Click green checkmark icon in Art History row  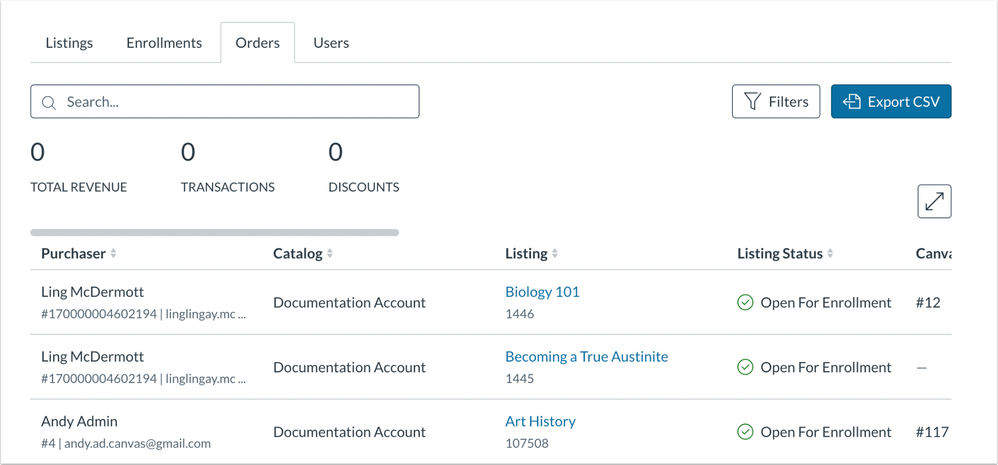tap(745, 433)
